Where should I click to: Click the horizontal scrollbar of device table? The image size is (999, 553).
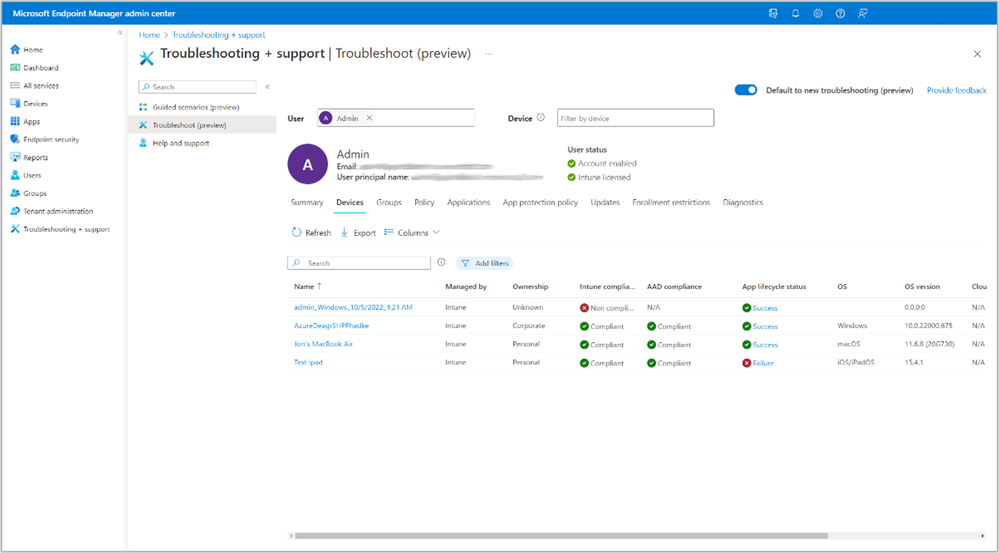(561, 536)
